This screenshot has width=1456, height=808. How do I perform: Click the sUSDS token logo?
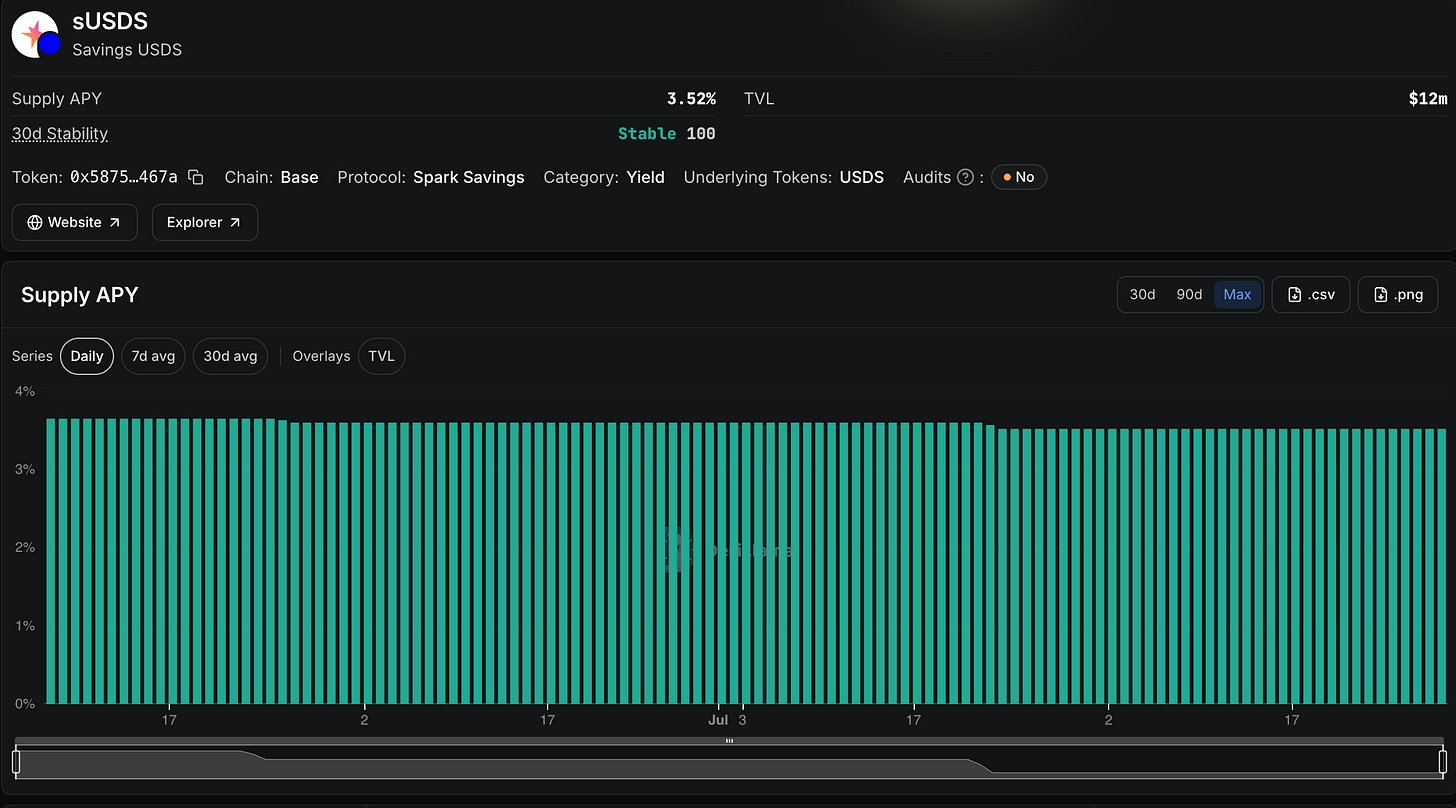36,35
